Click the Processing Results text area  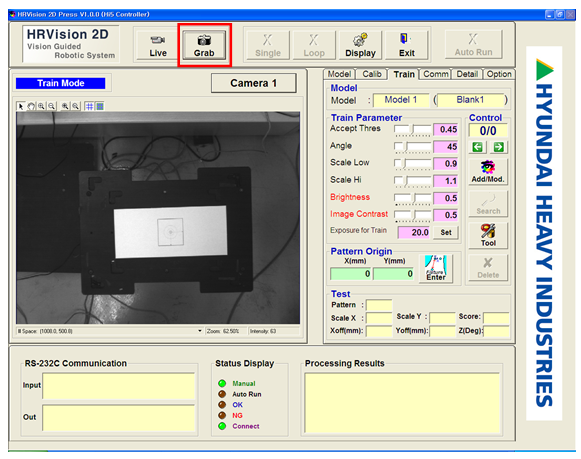402,403
